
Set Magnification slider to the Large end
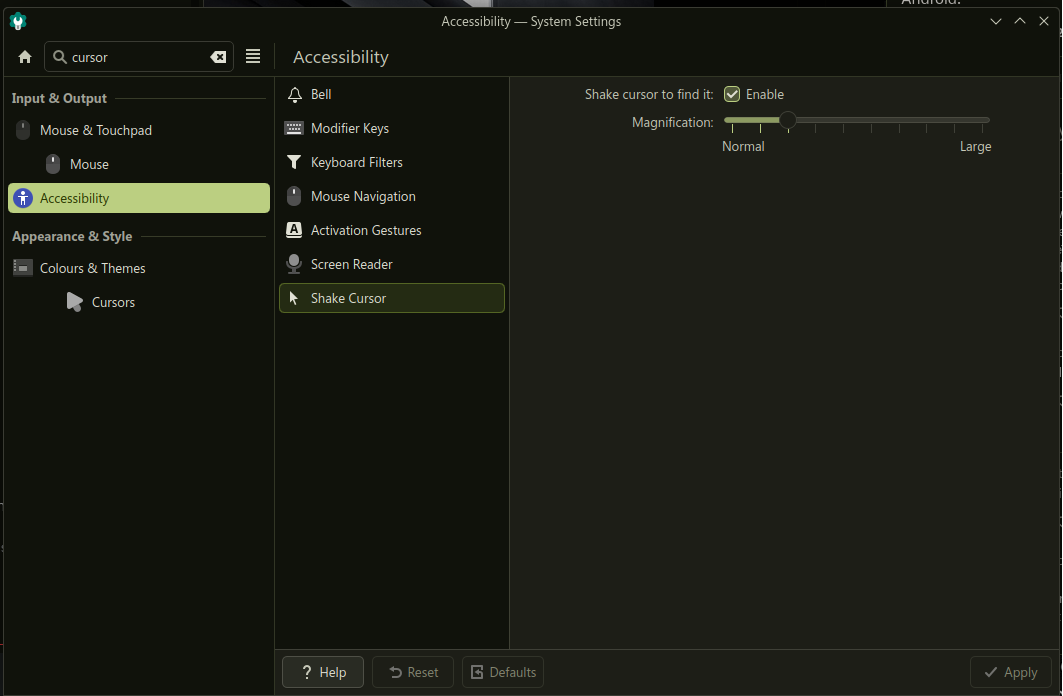[982, 121]
